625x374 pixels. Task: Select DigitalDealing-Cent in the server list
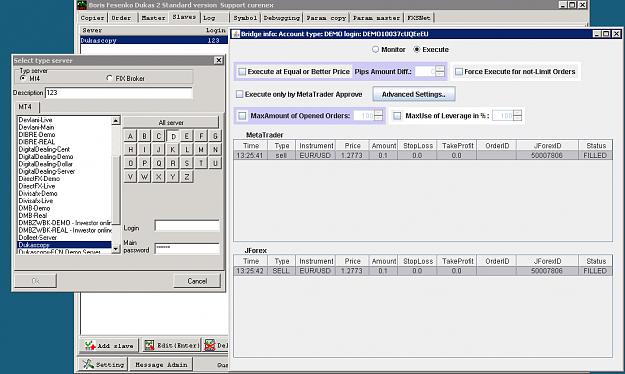pos(65,149)
